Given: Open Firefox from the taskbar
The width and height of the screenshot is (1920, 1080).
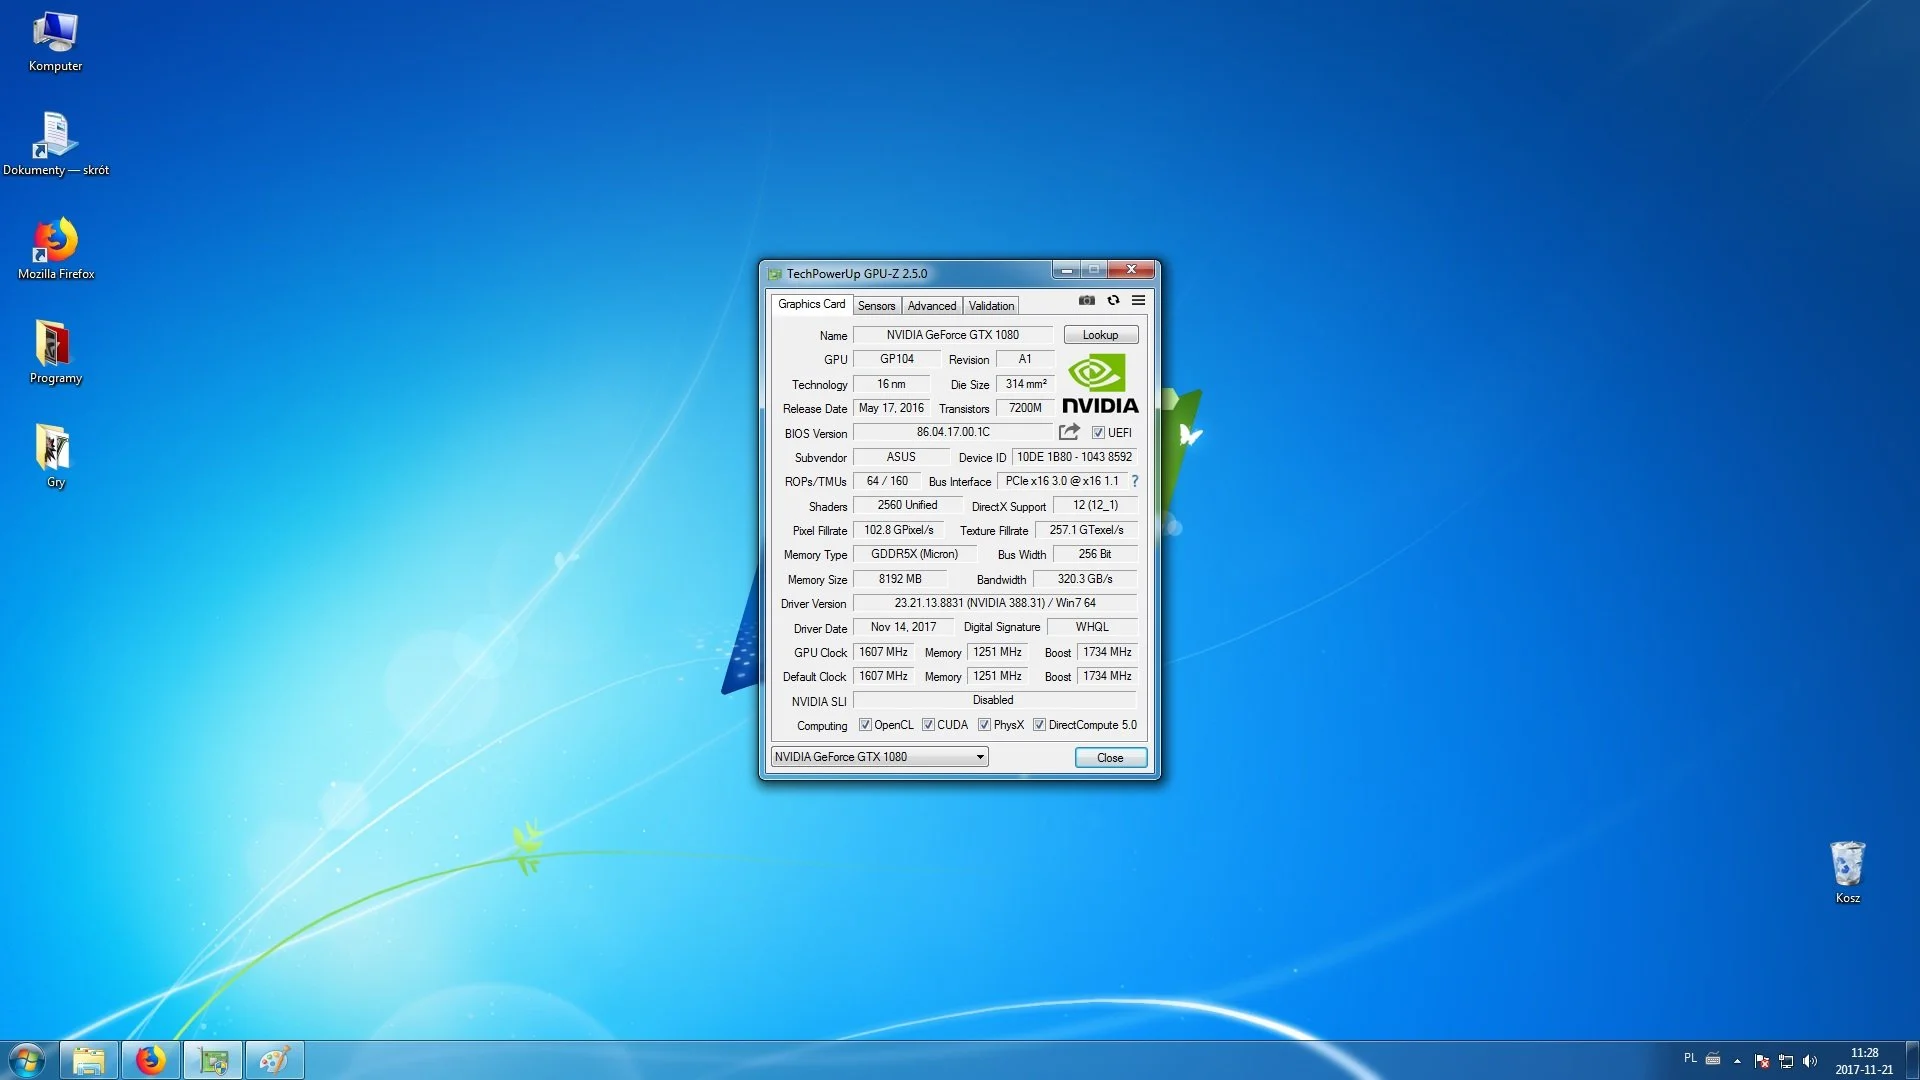Looking at the screenshot, I should [151, 1060].
